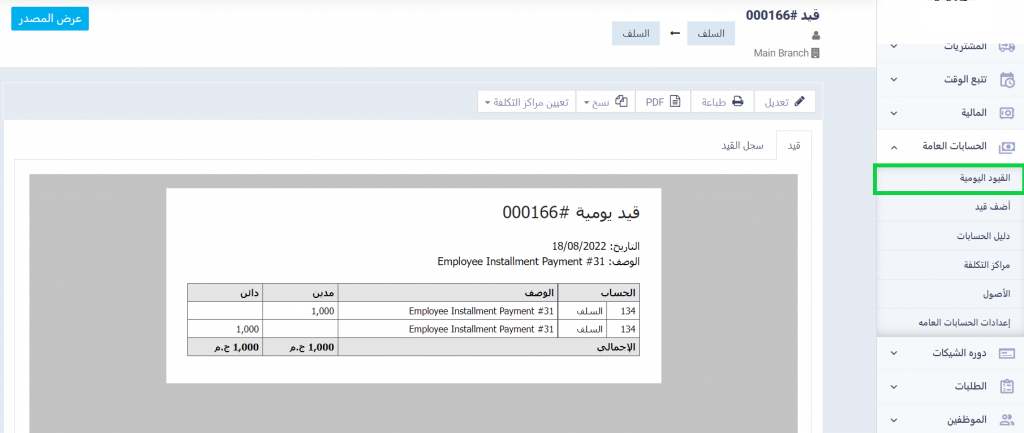Image resolution: width=1024 pixels, height=433 pixels.
Task: Expand the المالية section chevron
Action: pyautogui.click(x=893, y=113)
